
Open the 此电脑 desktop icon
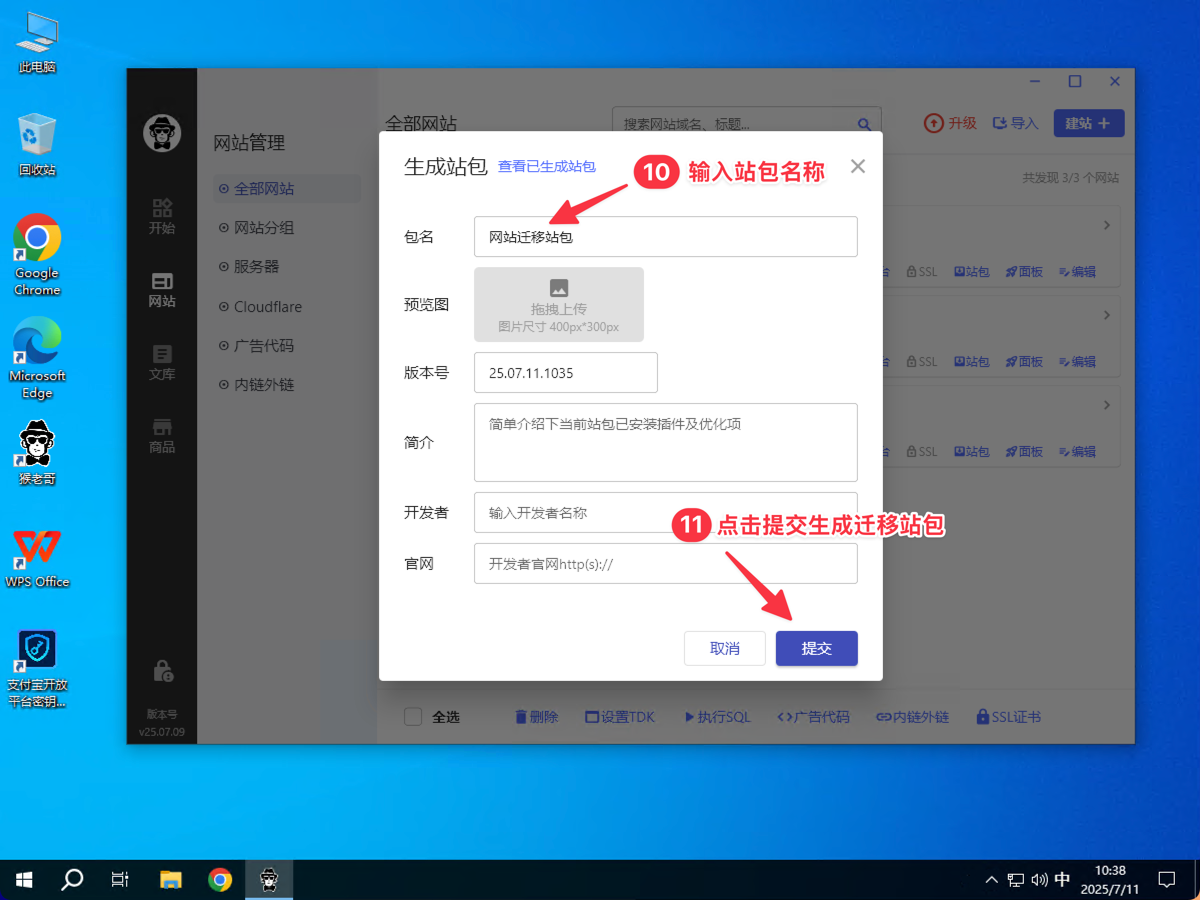(37, 42)
